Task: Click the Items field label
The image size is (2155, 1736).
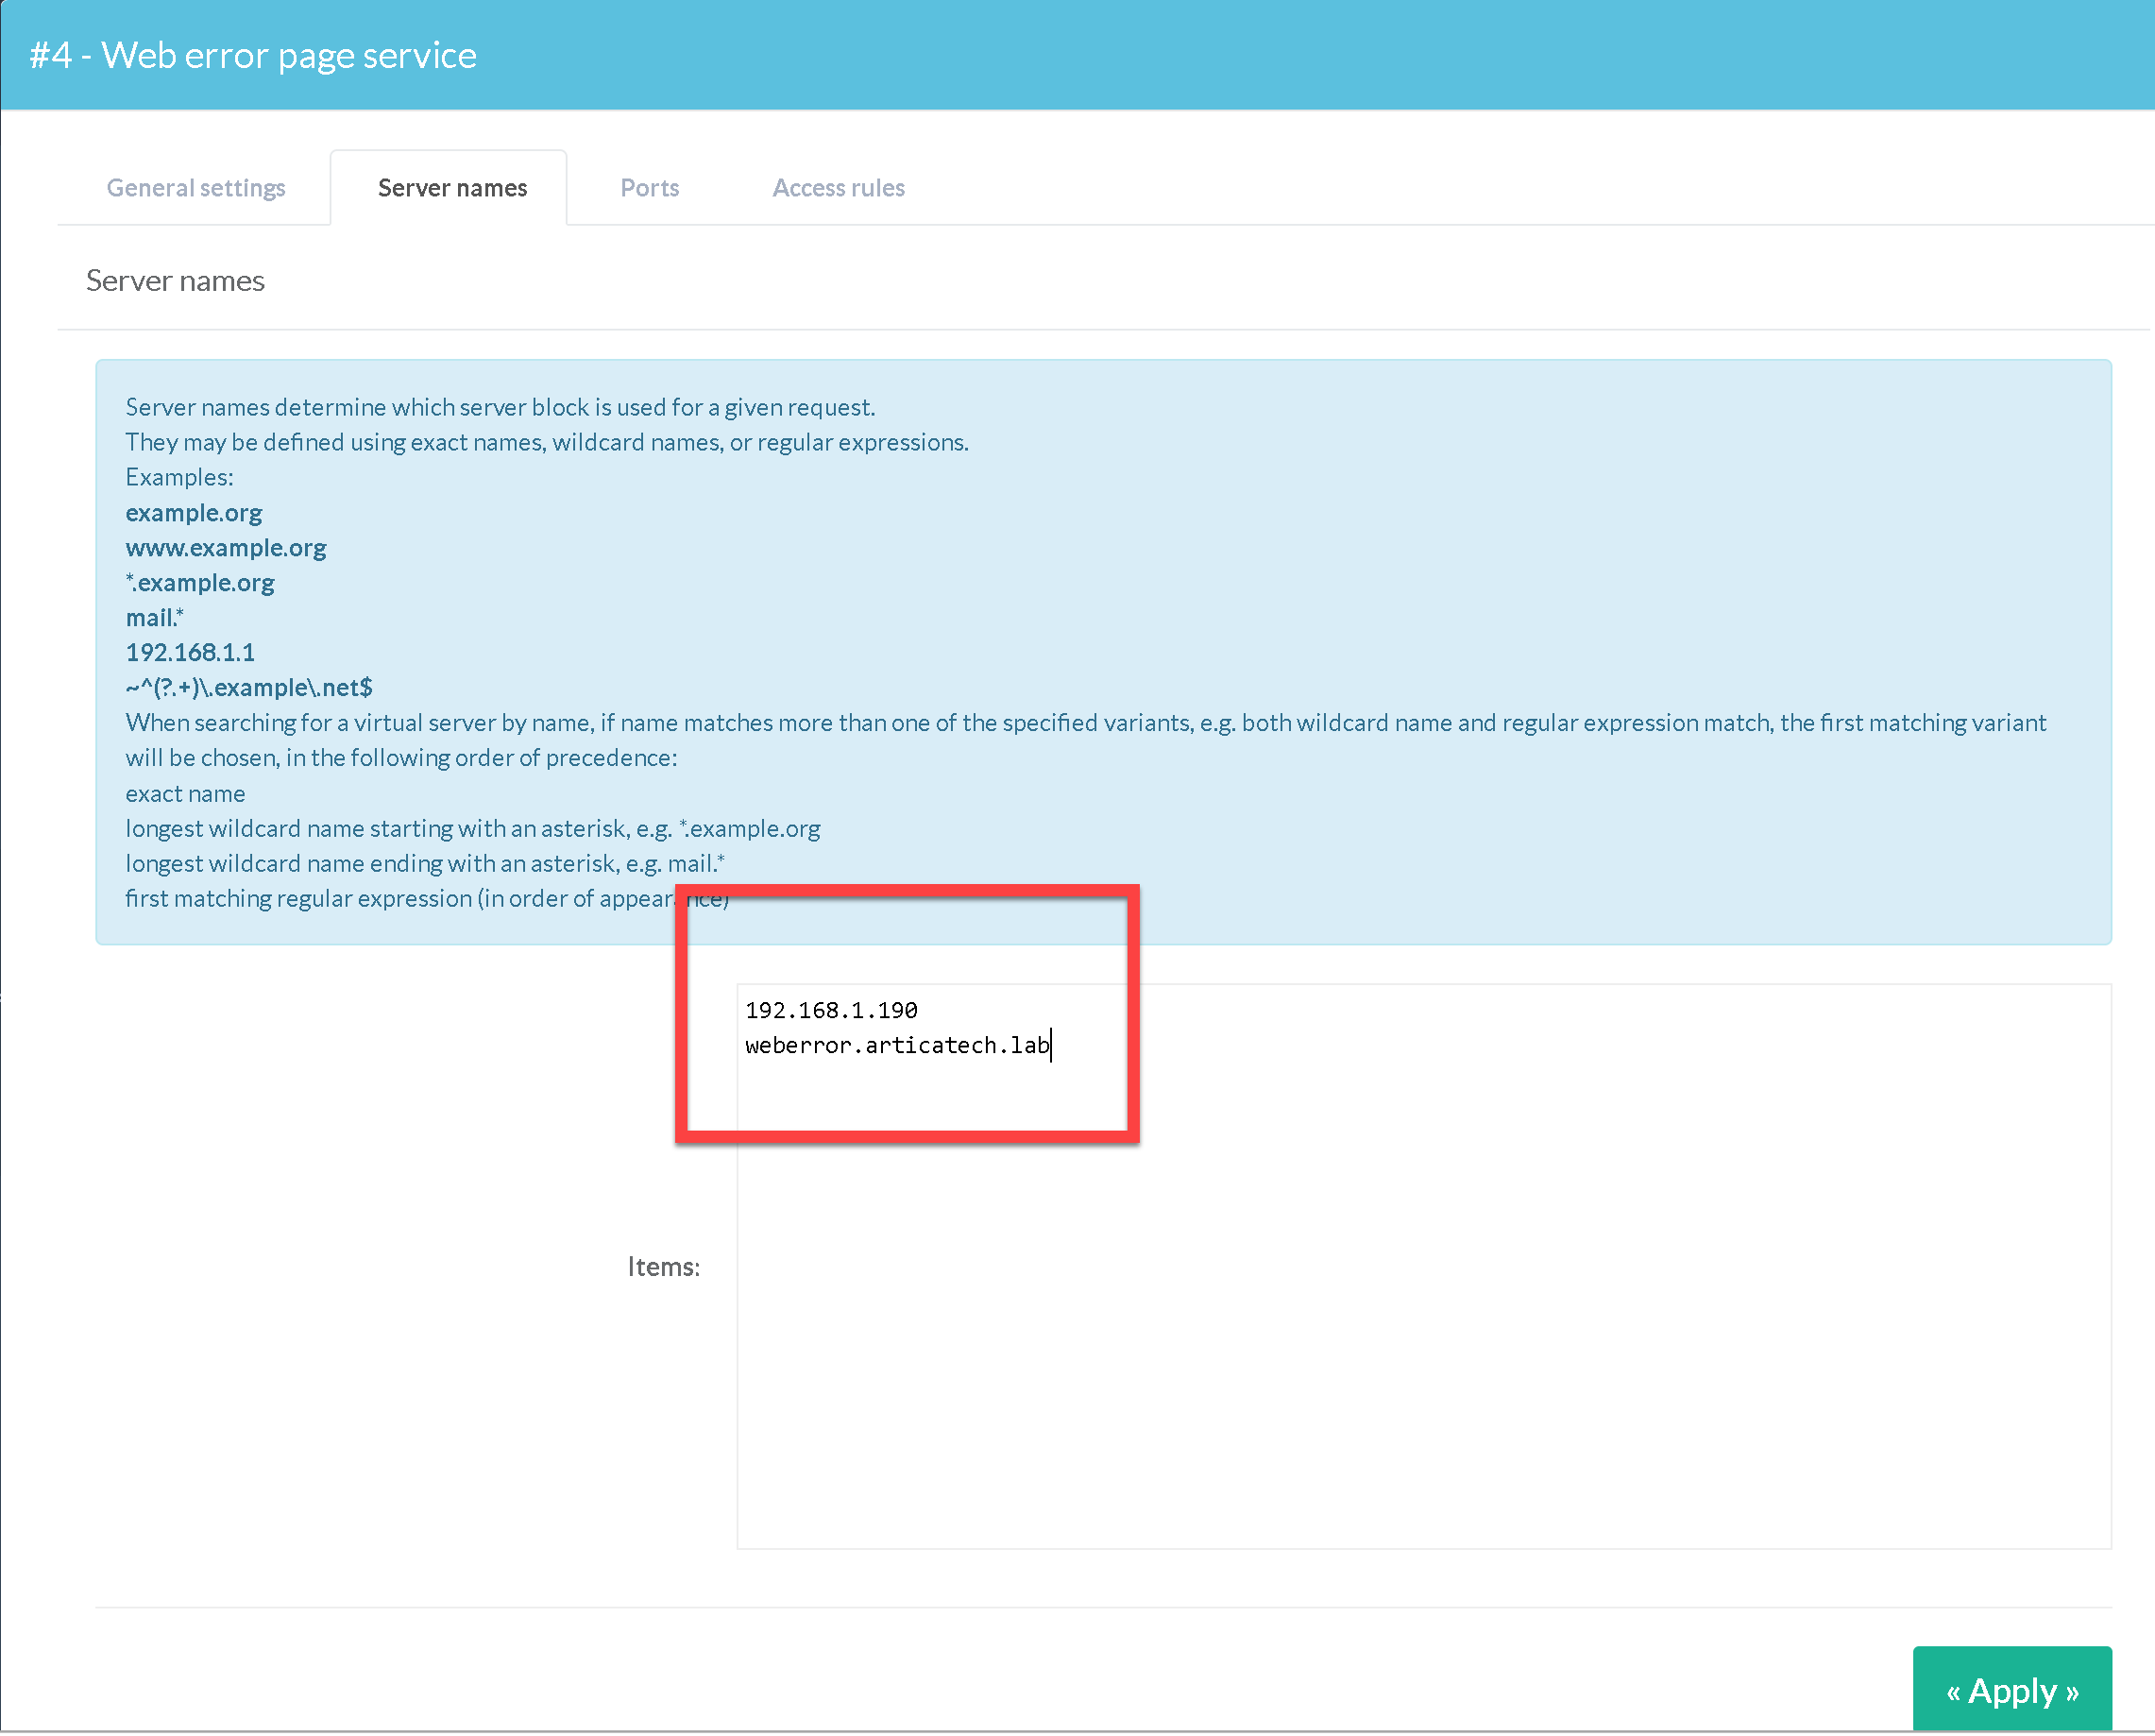Action: [x=663, y=1267]
